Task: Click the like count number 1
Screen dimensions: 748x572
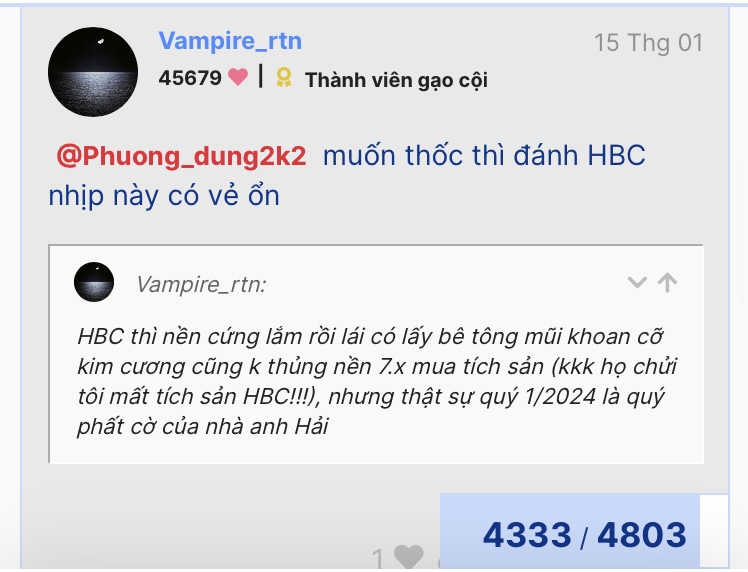Action: click(x=378, y=558)
